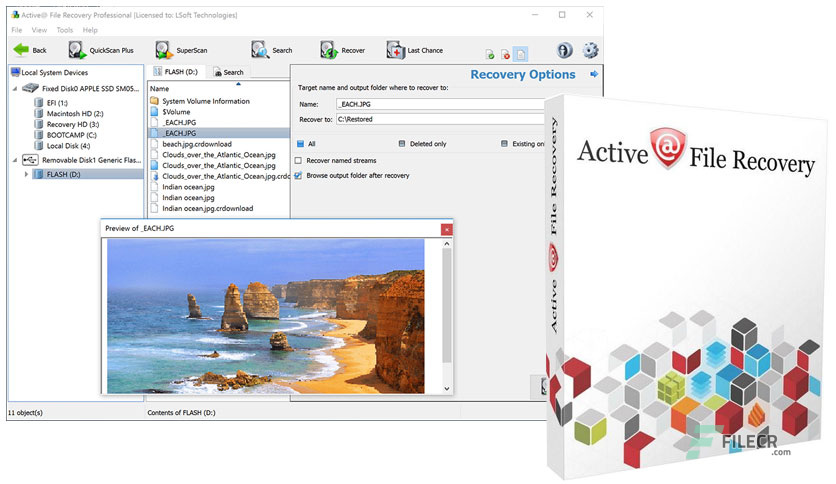Click the Recover toolbar icon

pos(328,50)
